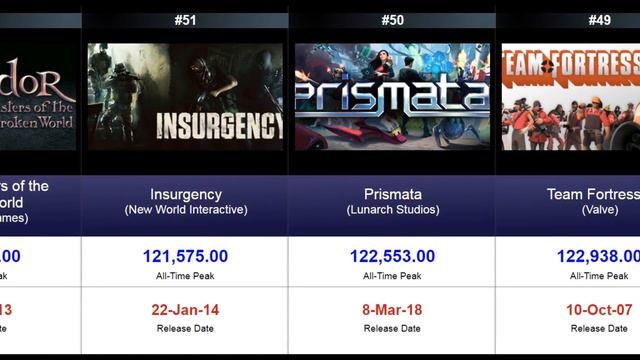This screenshot has width=640, height=360.
Task: Click the Prismata title text
Action: pyautogui.click(x=393, y=194)
